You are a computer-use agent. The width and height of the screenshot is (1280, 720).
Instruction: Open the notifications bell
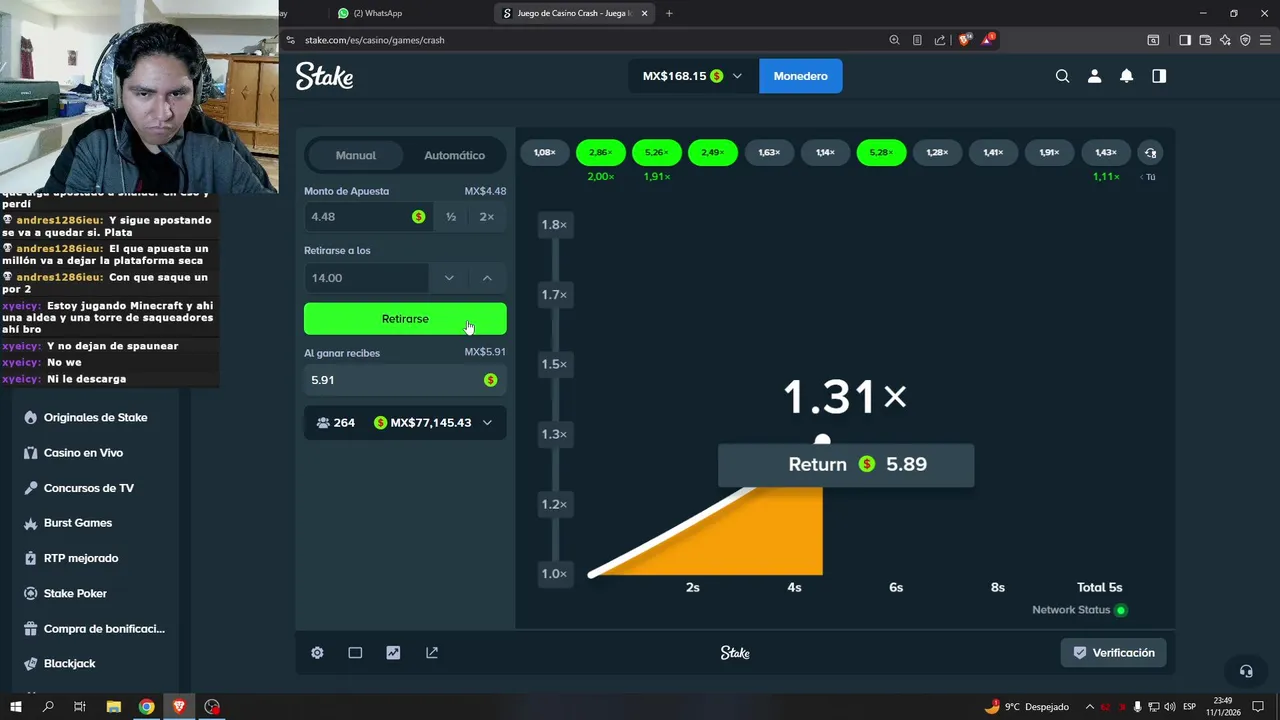point(1126,76)
